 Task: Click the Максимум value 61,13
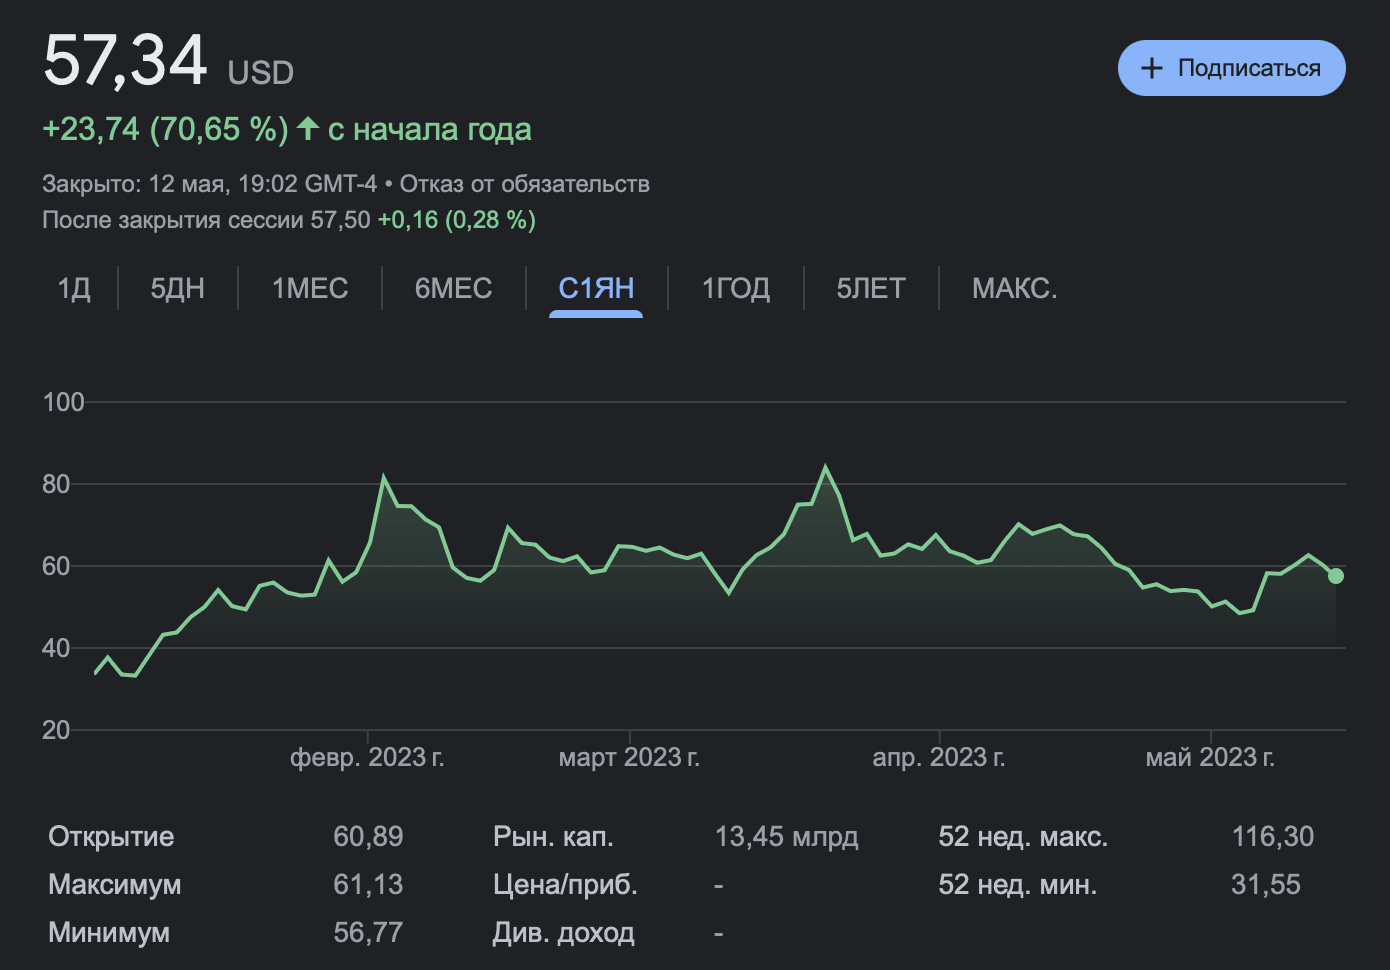click(x=368, y=884)
